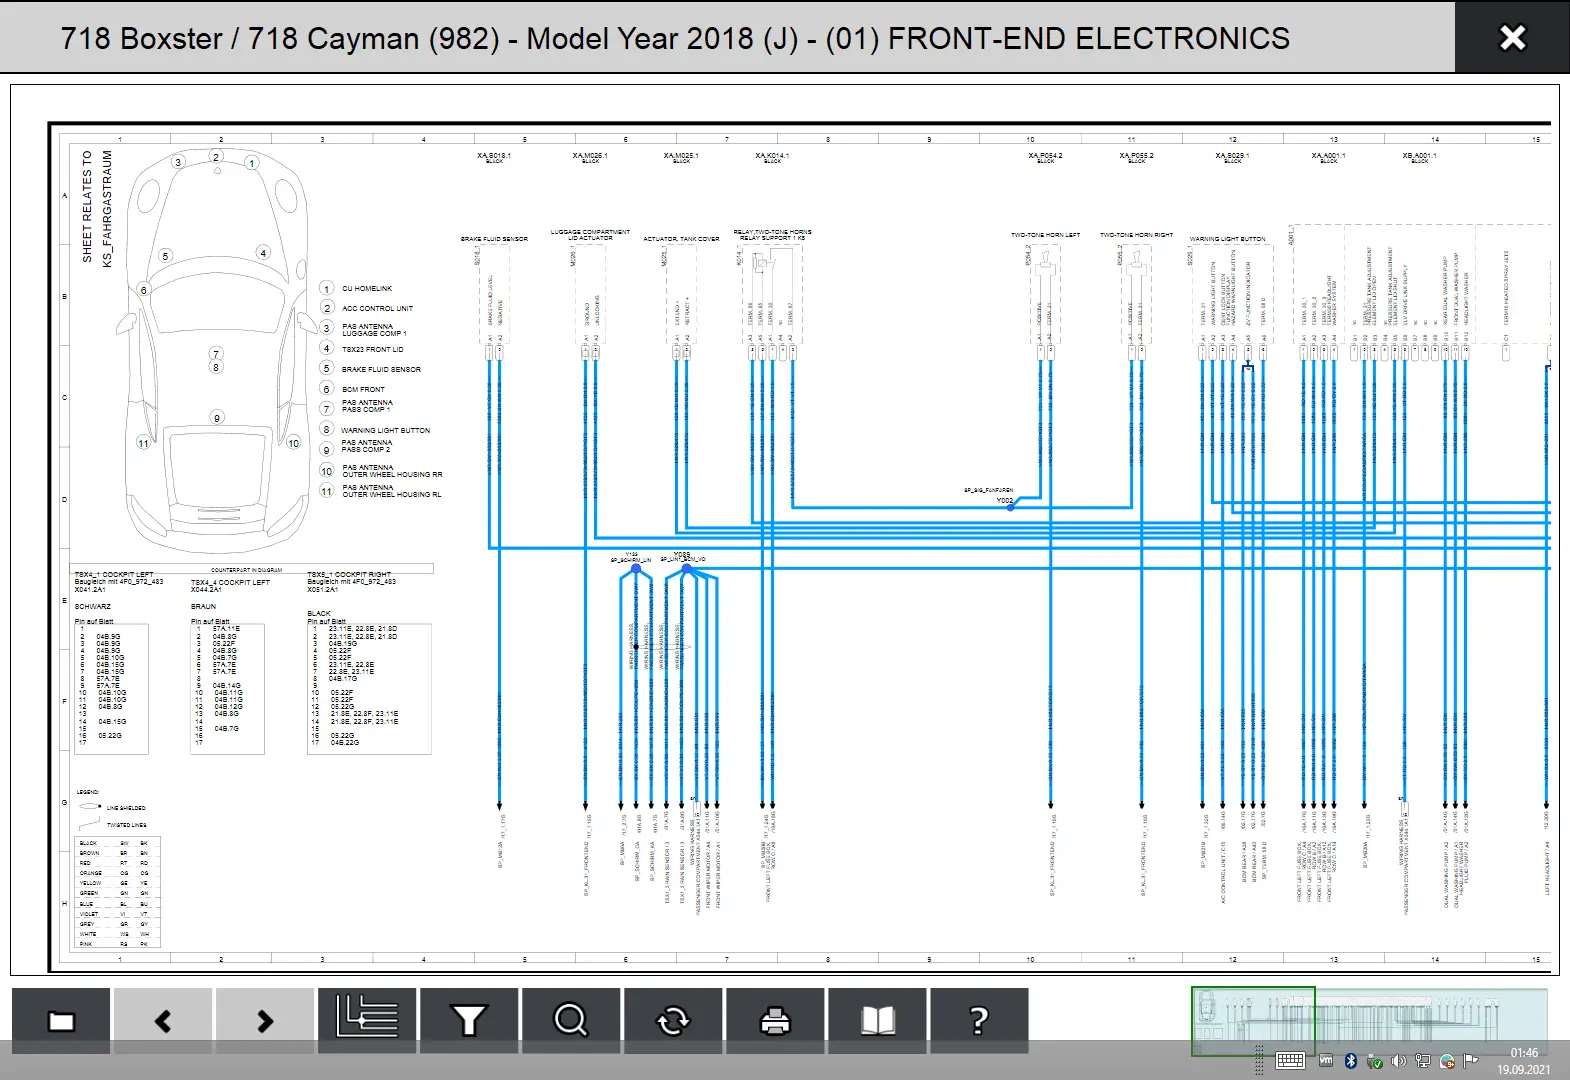
Task: Open the book manual icon
Action: 877,1021
